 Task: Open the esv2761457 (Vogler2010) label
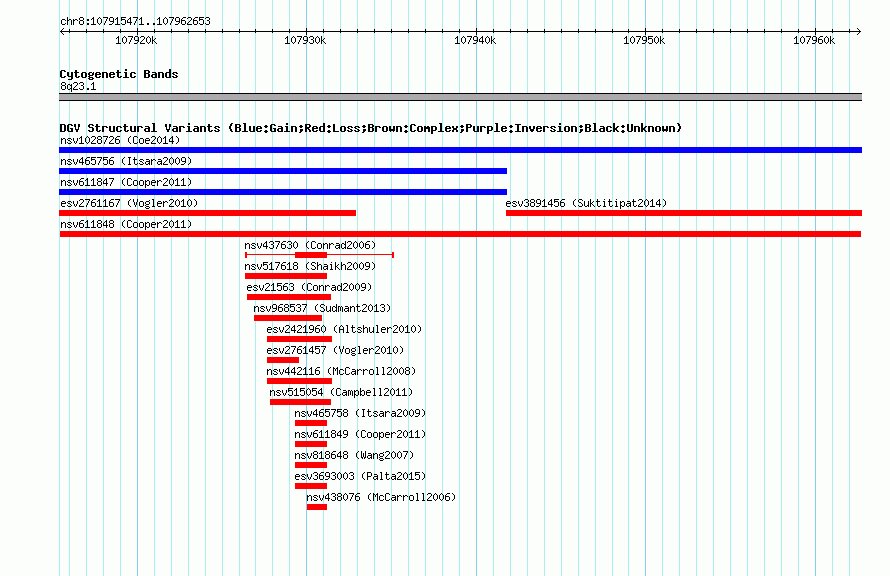tap(335, 350)
